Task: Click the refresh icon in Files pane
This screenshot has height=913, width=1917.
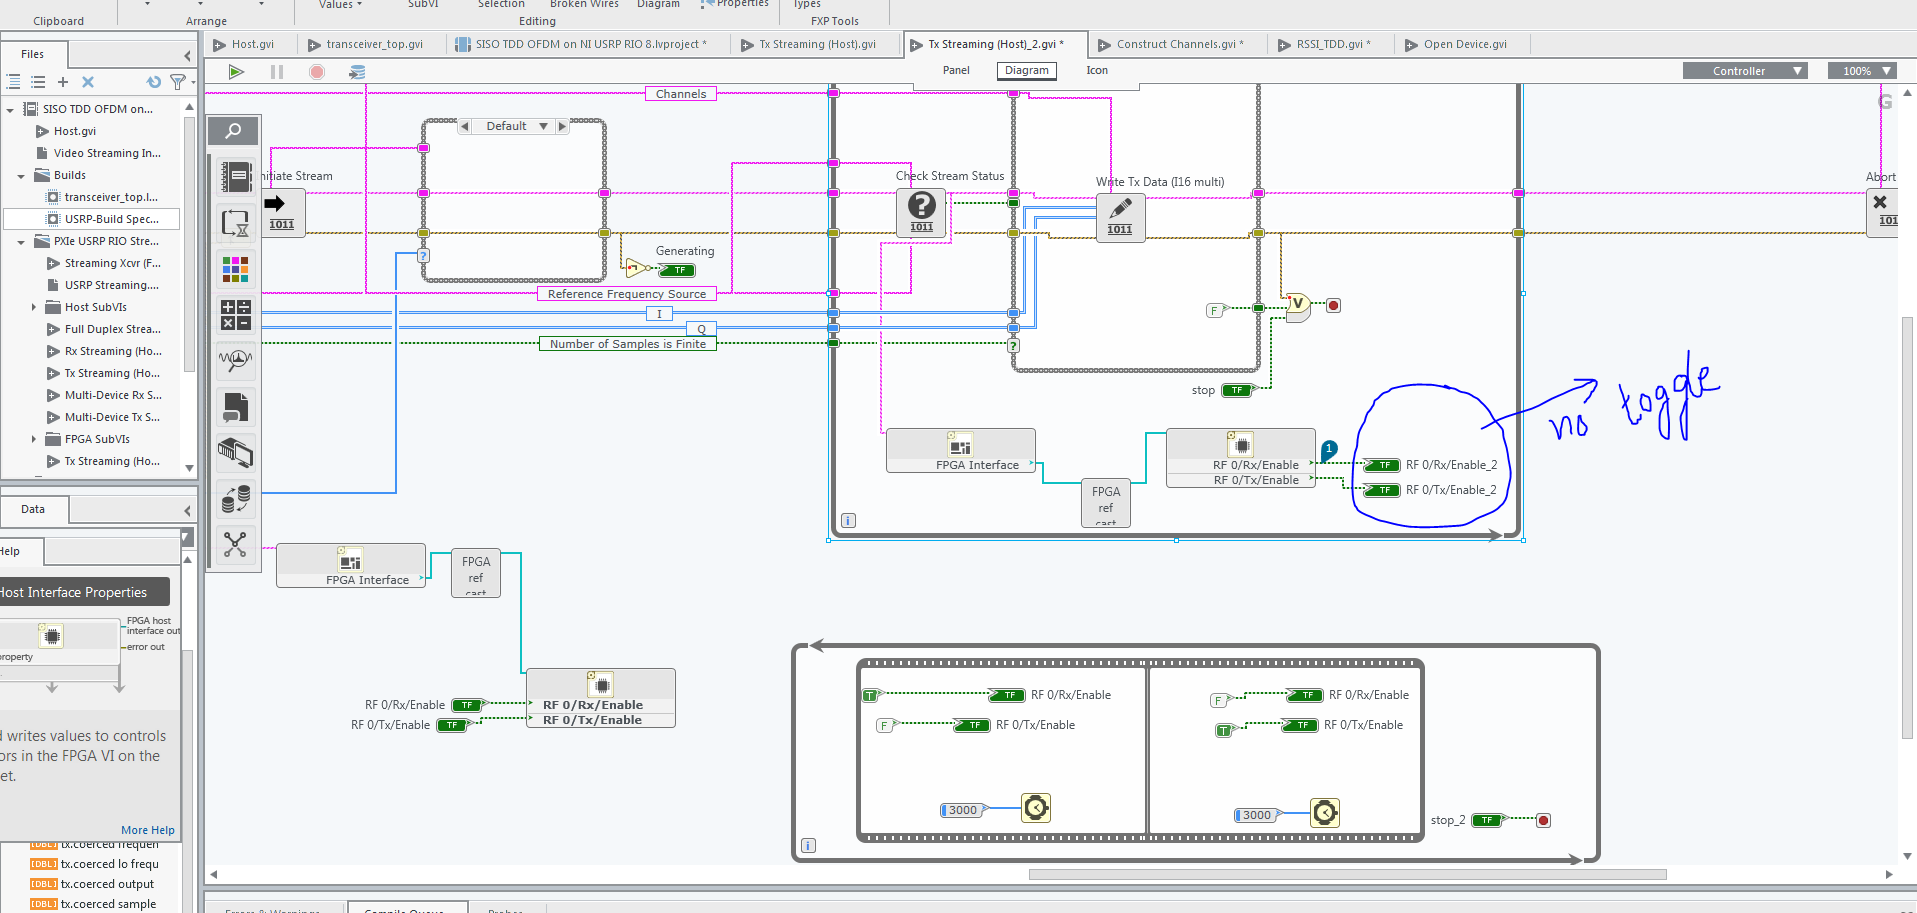Action: (x=154, y=82)
